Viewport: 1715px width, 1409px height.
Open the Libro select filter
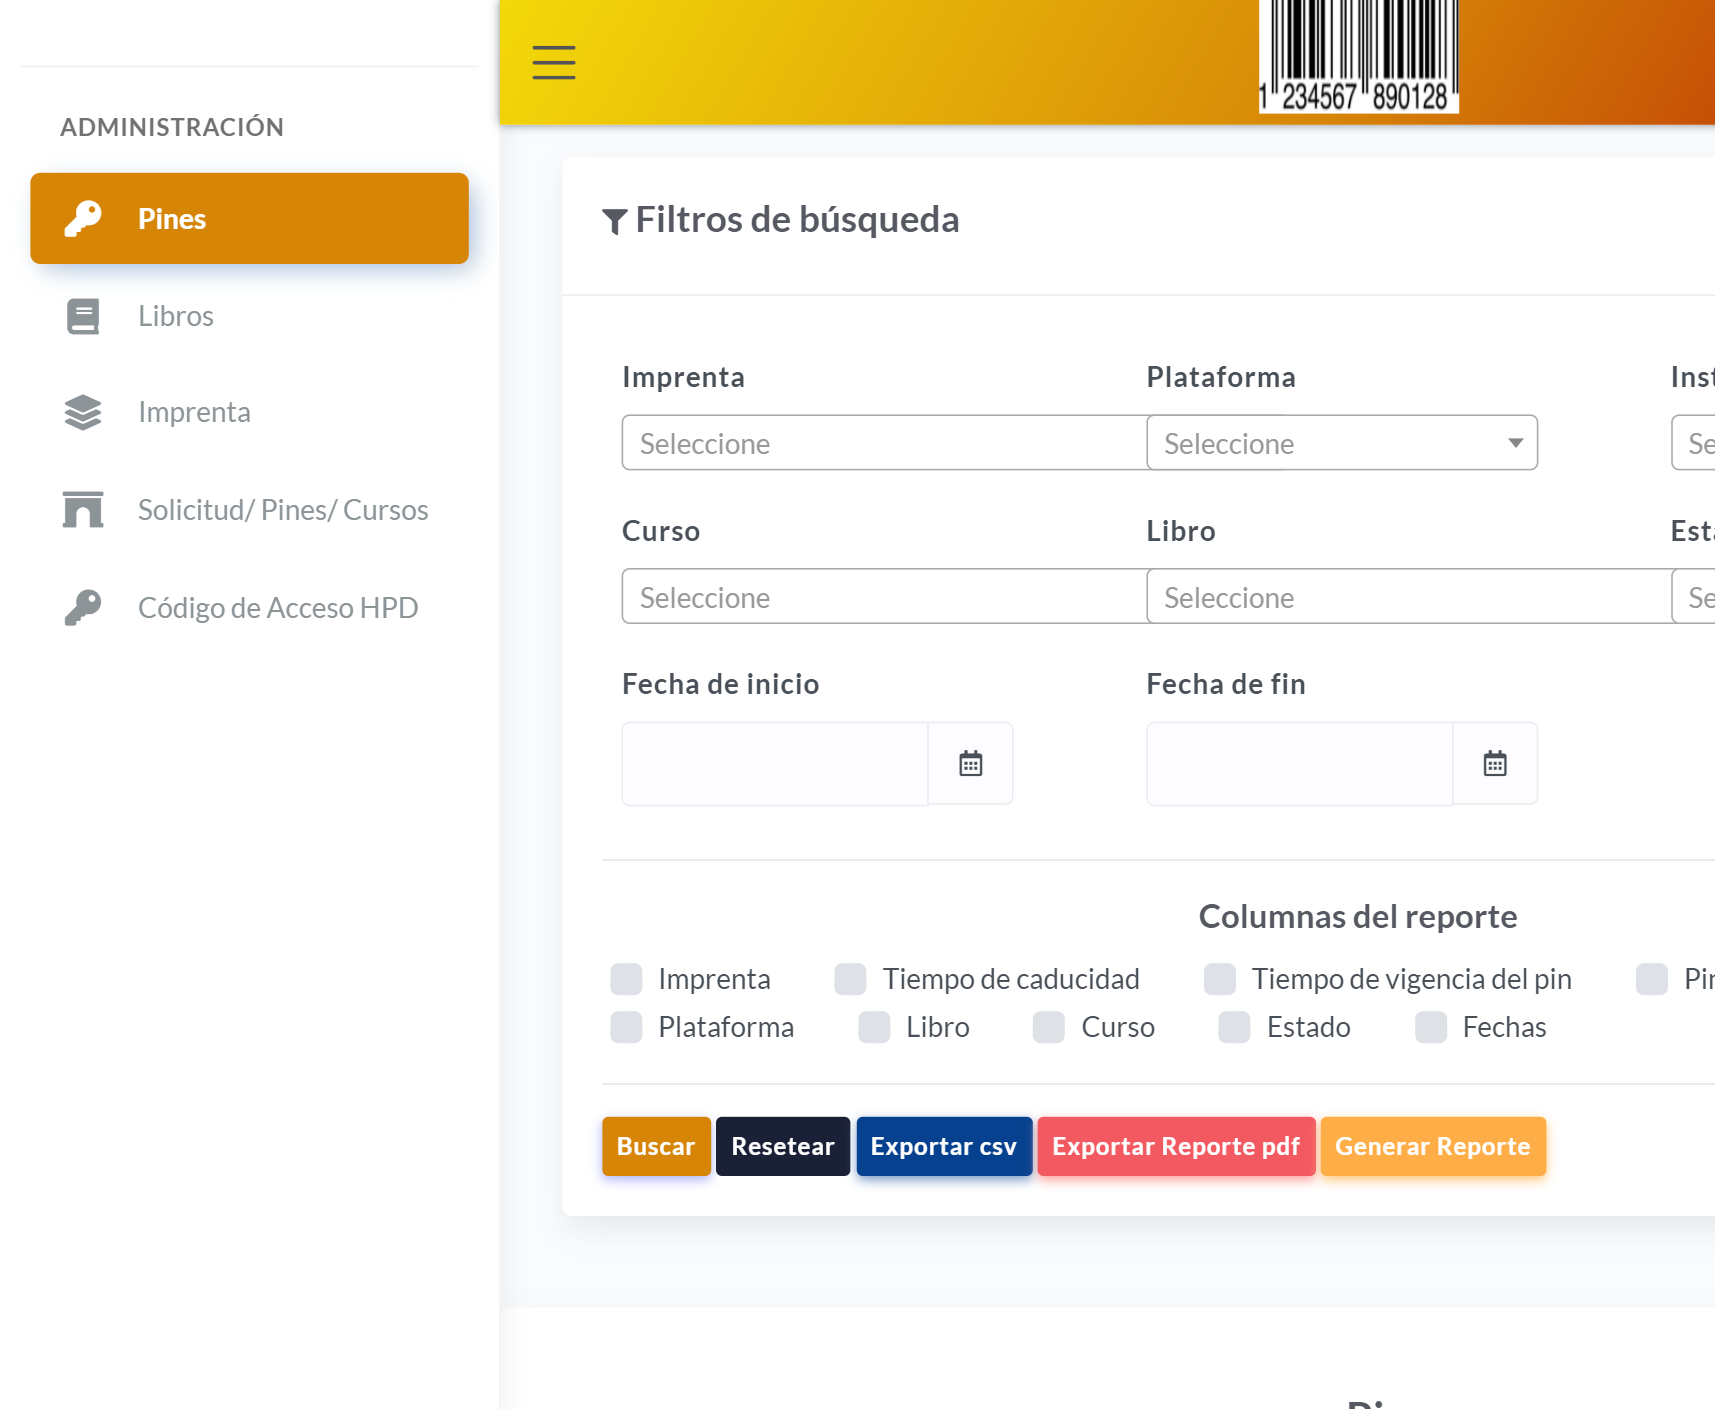click(1408, 597)
